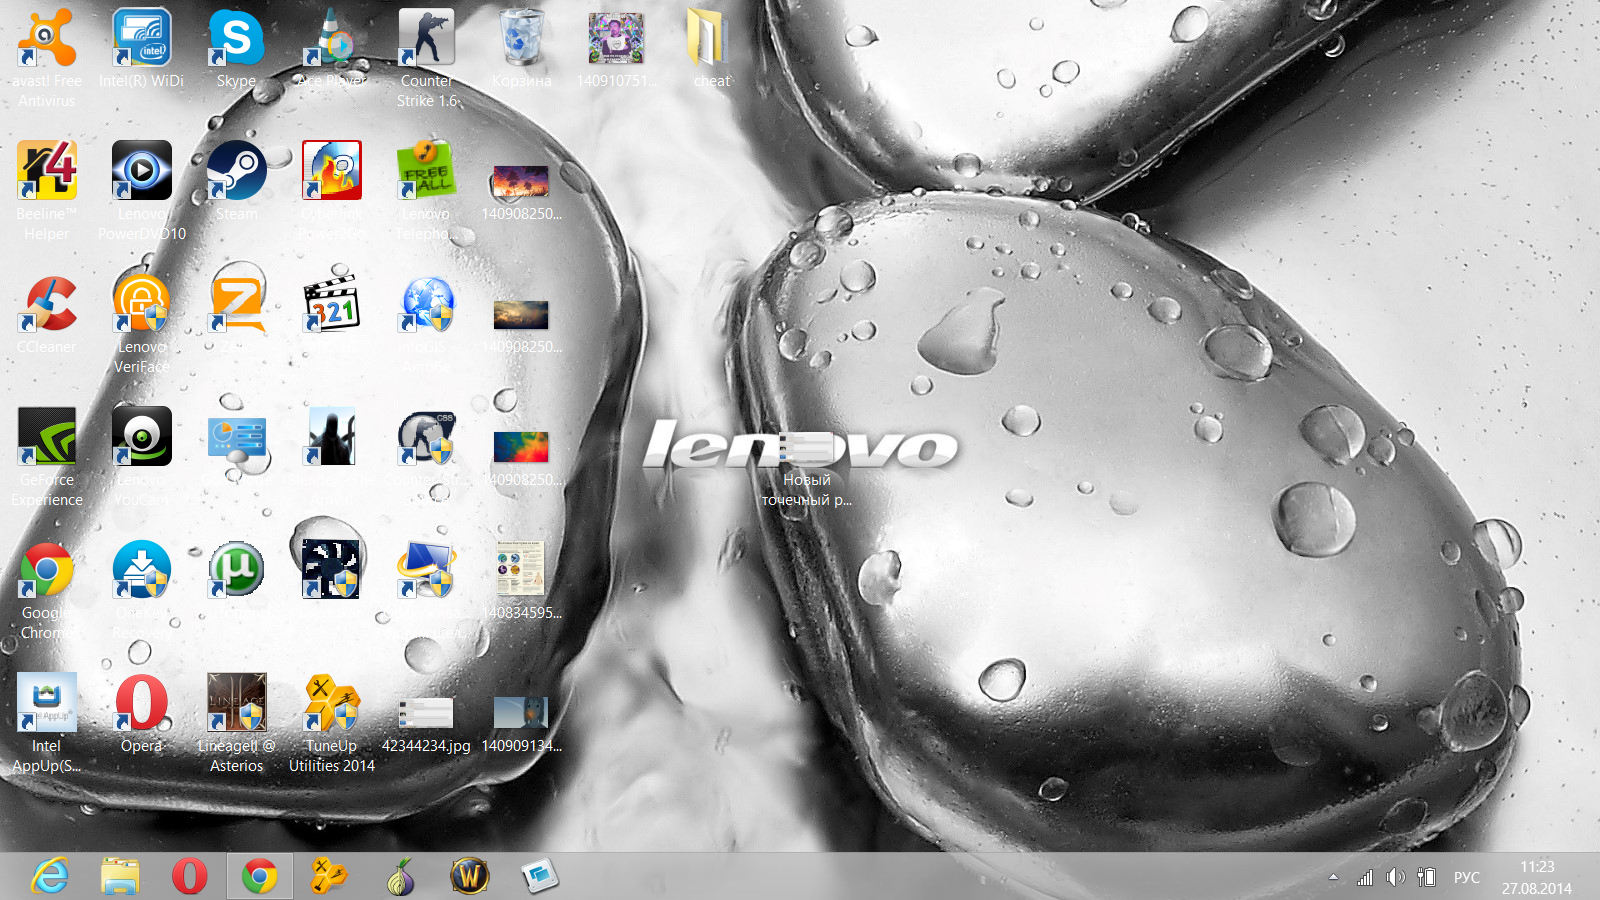Open File Explorer from the taskbar
This screenshot has height=900, width=1600.
point(120,877)
